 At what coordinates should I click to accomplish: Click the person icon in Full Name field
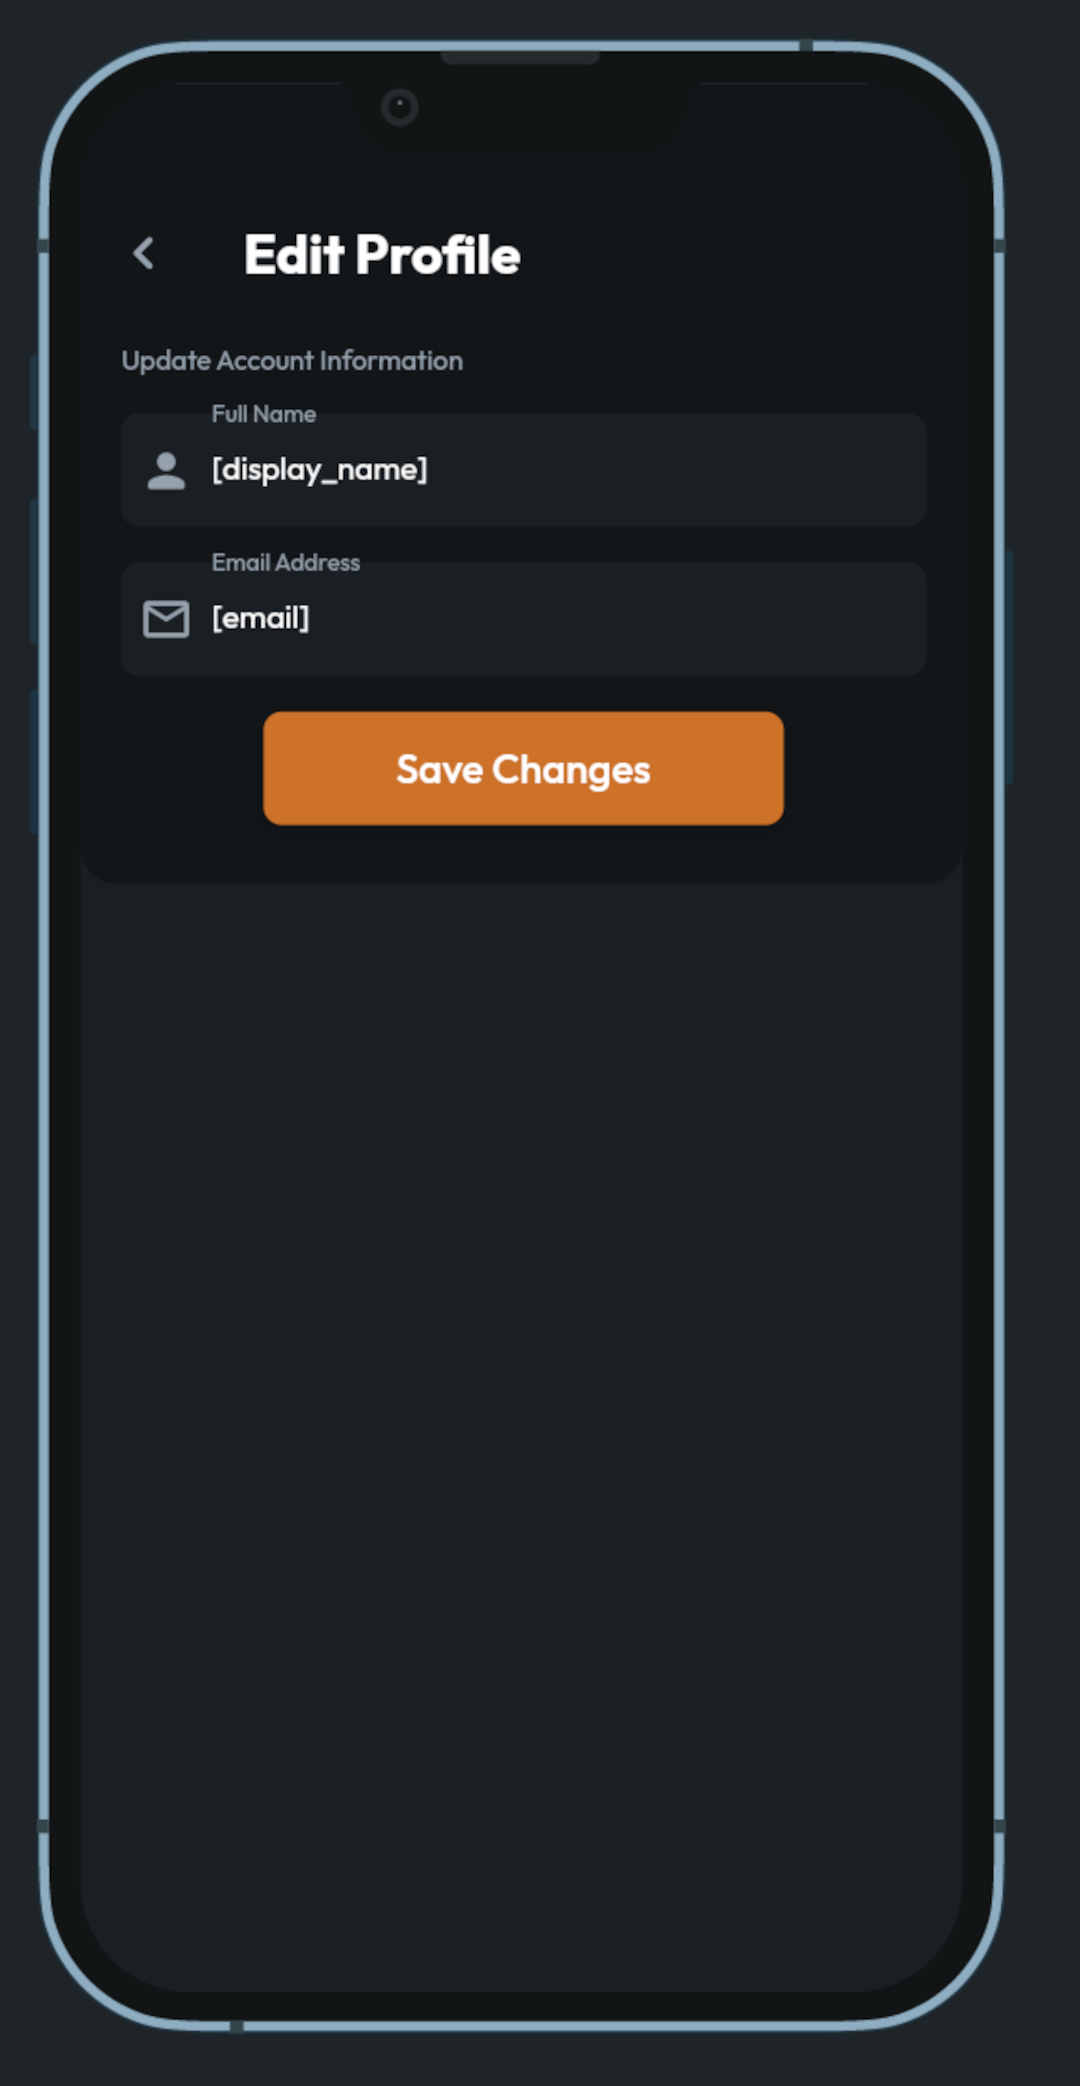(166, 470)
